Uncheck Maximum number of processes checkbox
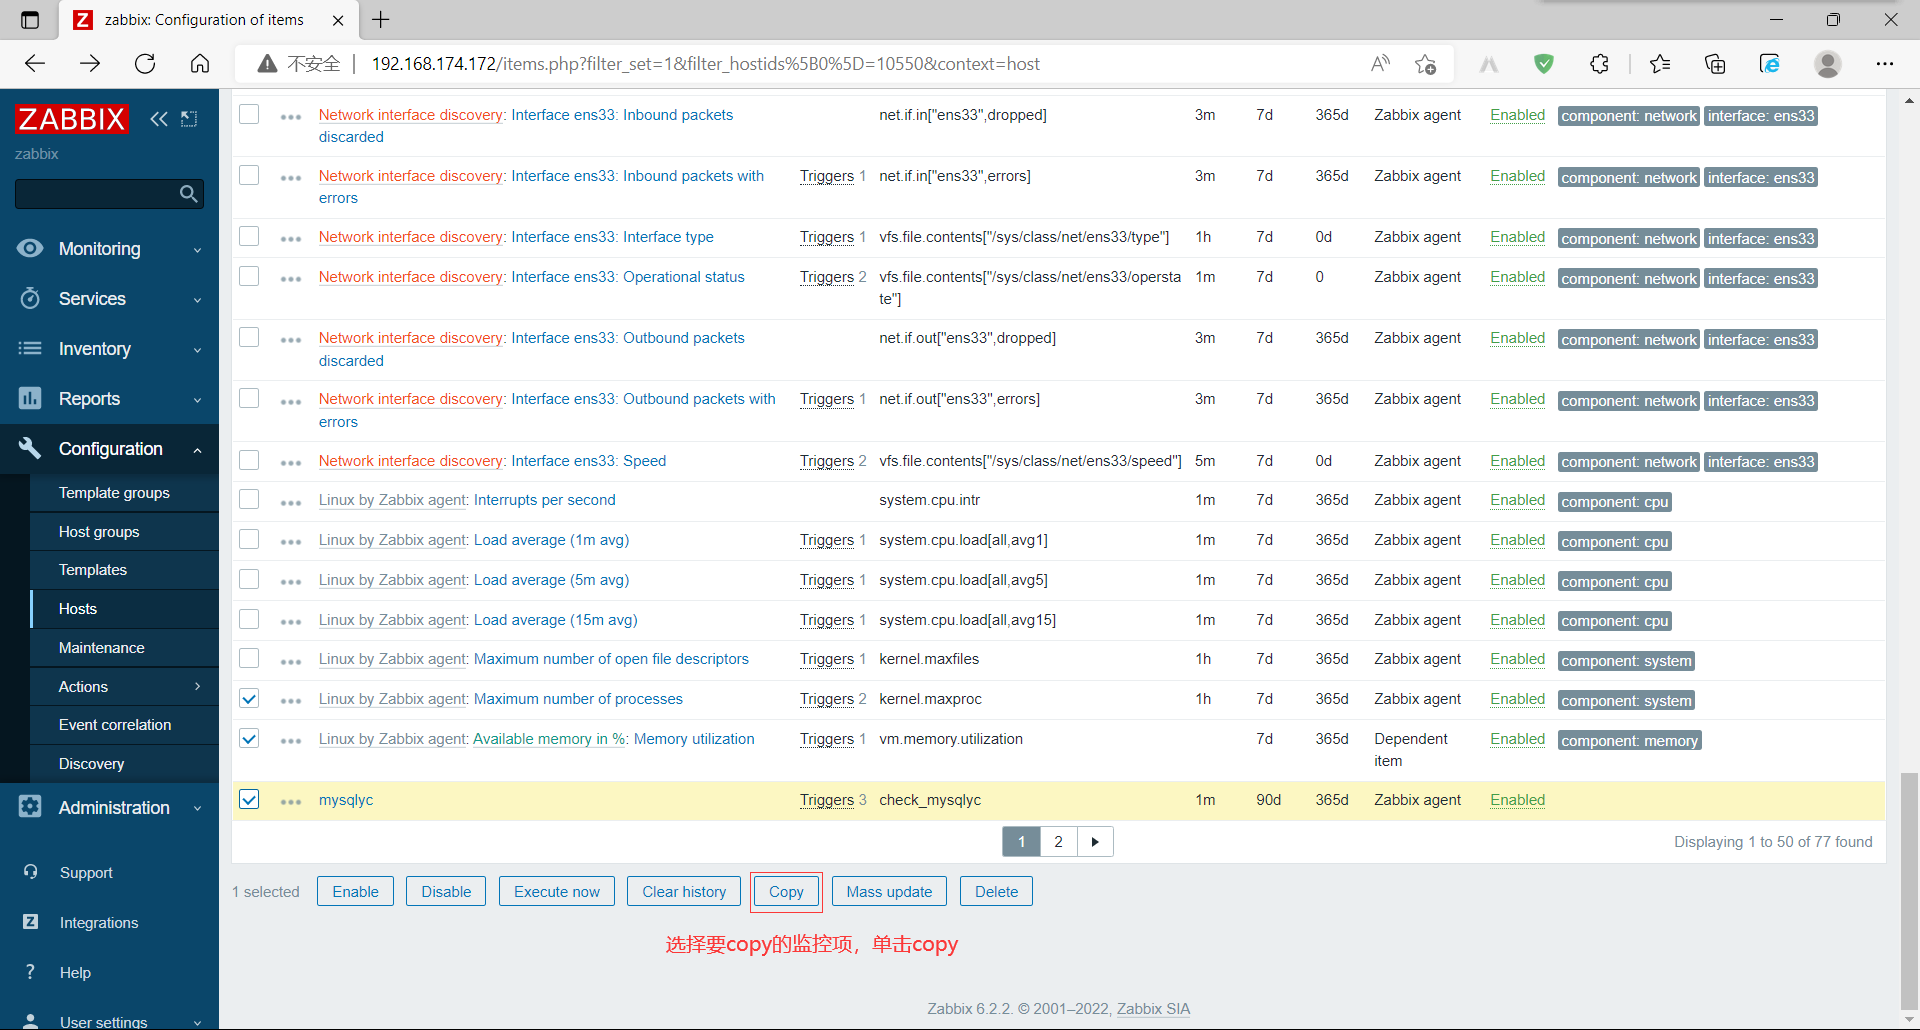Viewport: 1920px width, 1030px height. point(249,698)
